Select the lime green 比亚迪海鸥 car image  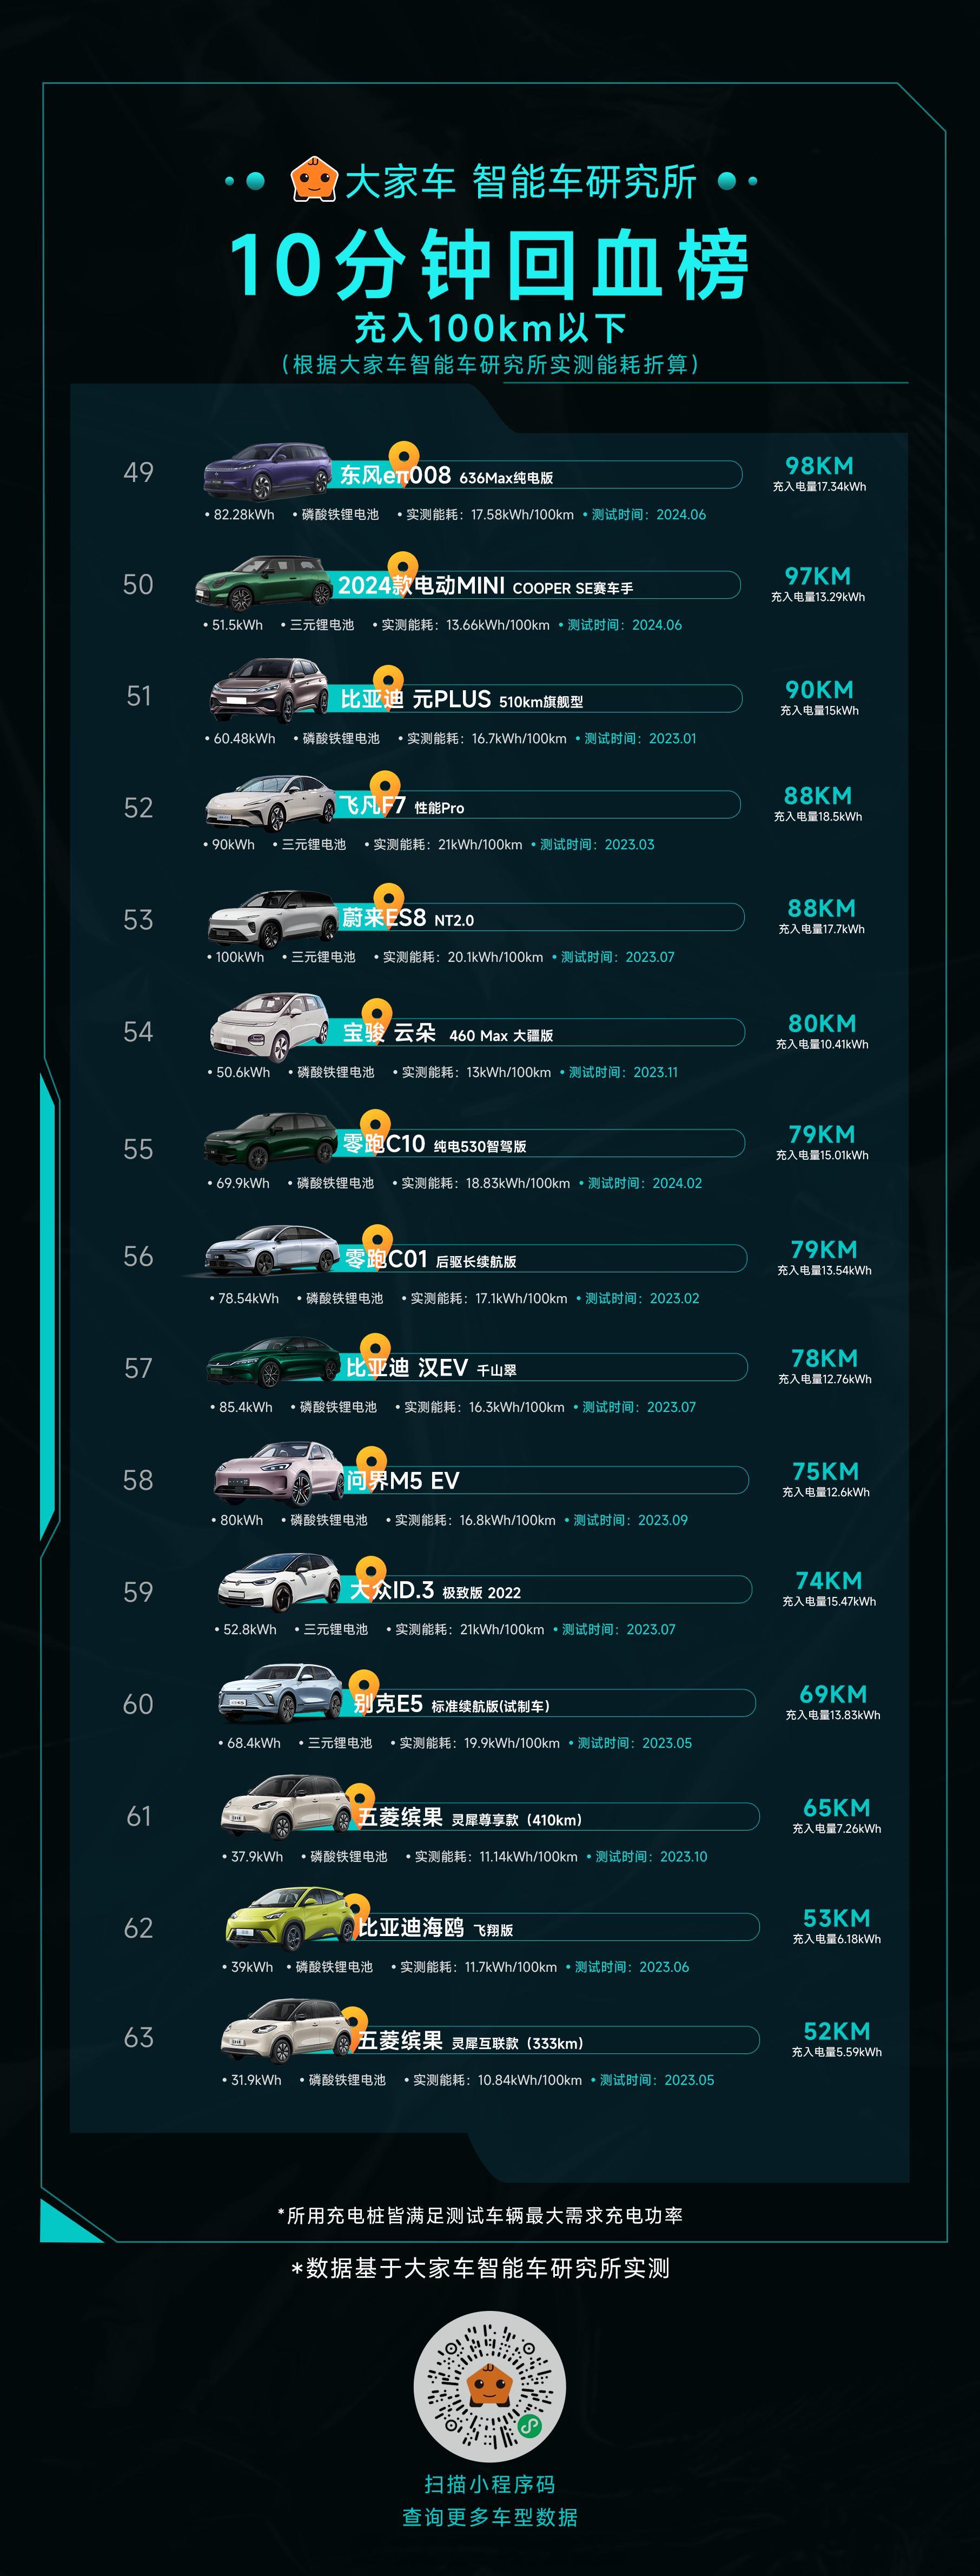(291, 1919)
